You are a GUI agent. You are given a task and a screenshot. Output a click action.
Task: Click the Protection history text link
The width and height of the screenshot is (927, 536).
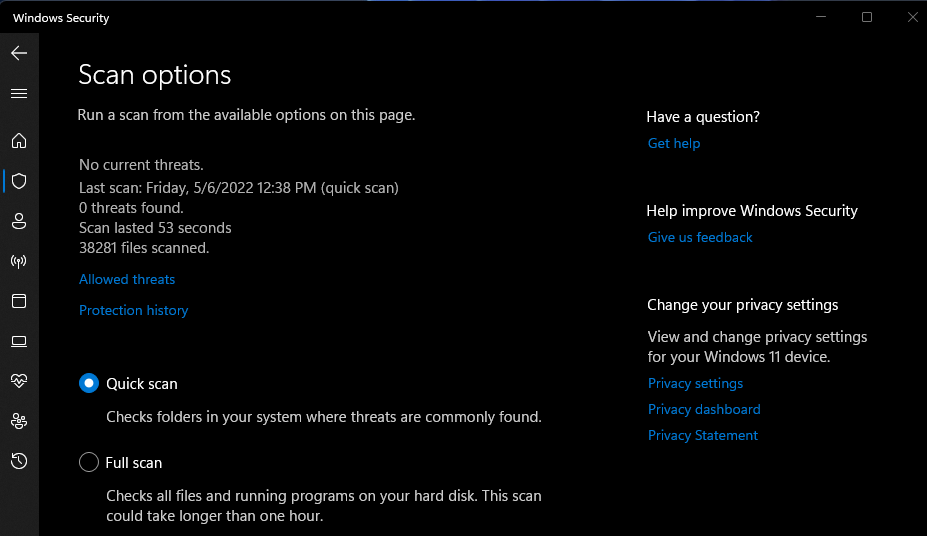[134, 311]
